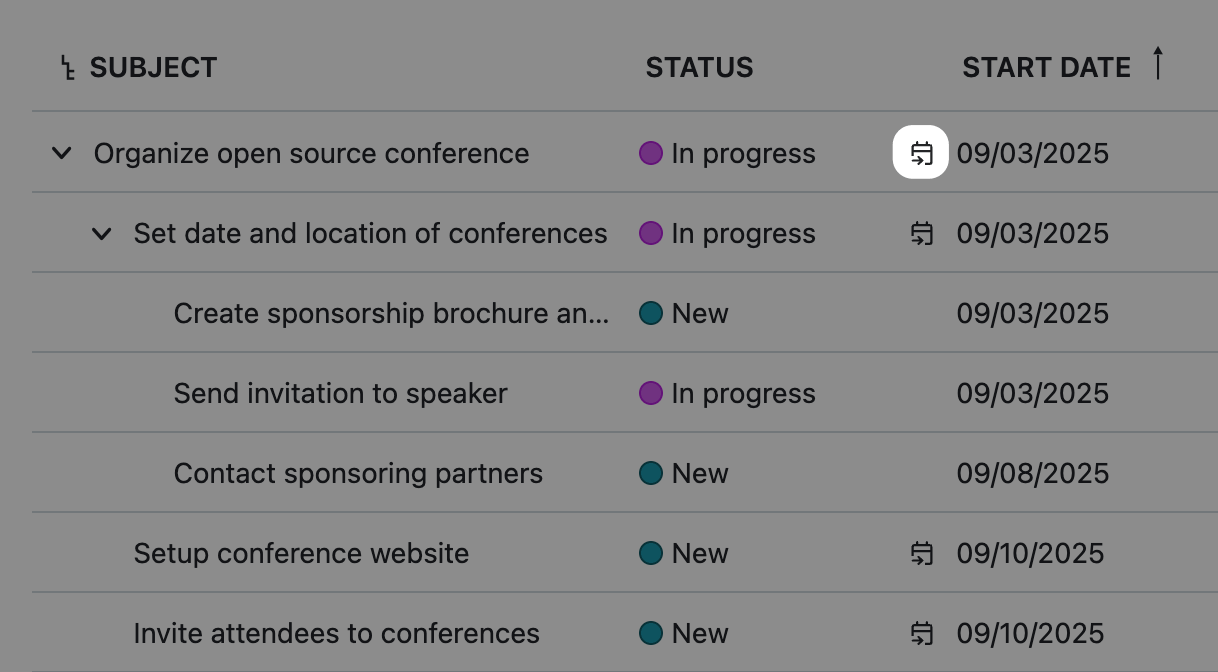Open the Contact sponsoring partners work package

pyautogui.click(x=358, y=474)
